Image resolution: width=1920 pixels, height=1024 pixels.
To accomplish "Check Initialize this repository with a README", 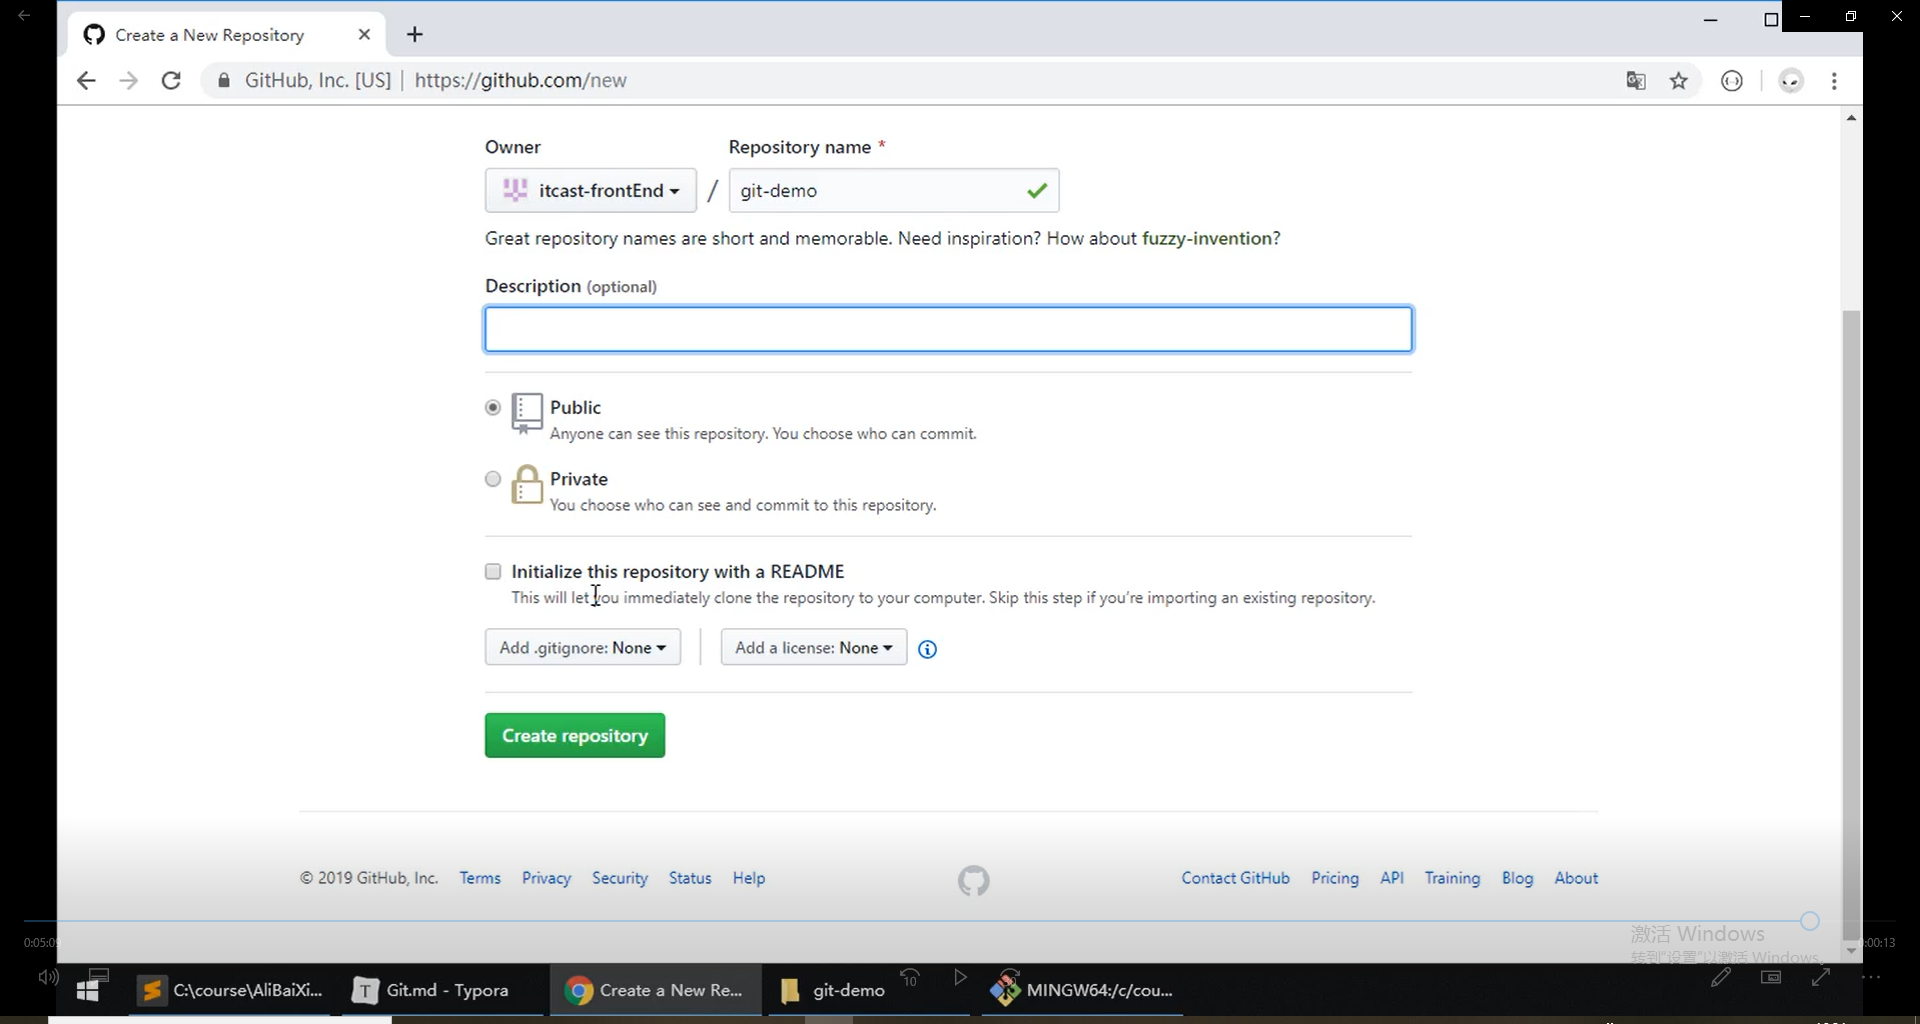I will click(x=493, y=572).
